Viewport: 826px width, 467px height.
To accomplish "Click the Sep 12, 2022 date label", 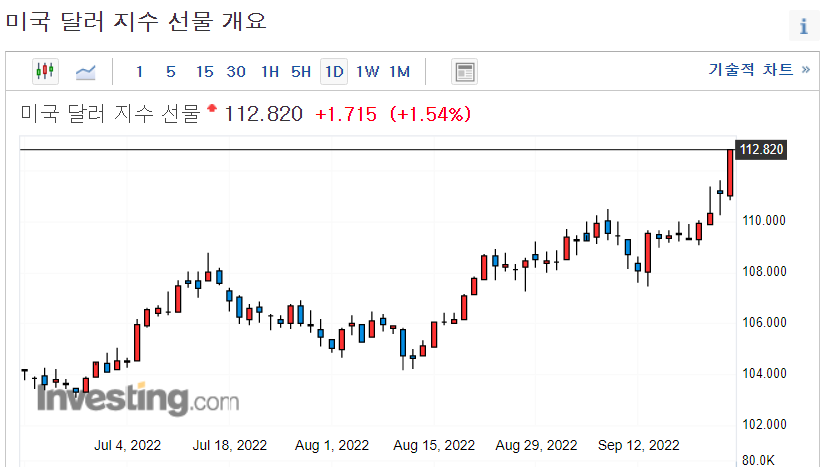I will pyautogui.click(x=638, y=445).
